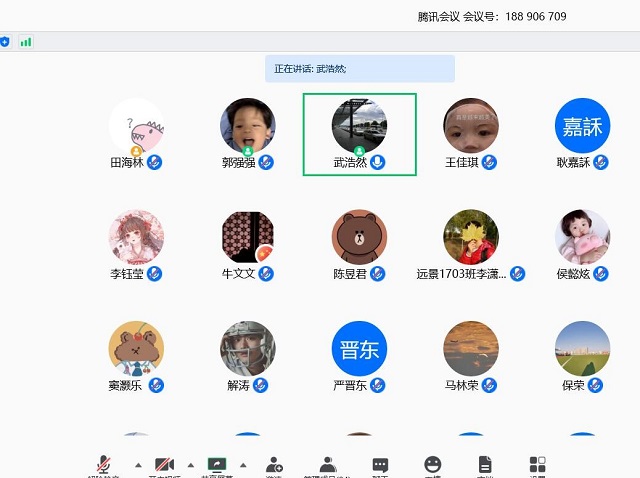Select 侯懿炫's baby photo avatar
The image size is (640, 478).
582,237
